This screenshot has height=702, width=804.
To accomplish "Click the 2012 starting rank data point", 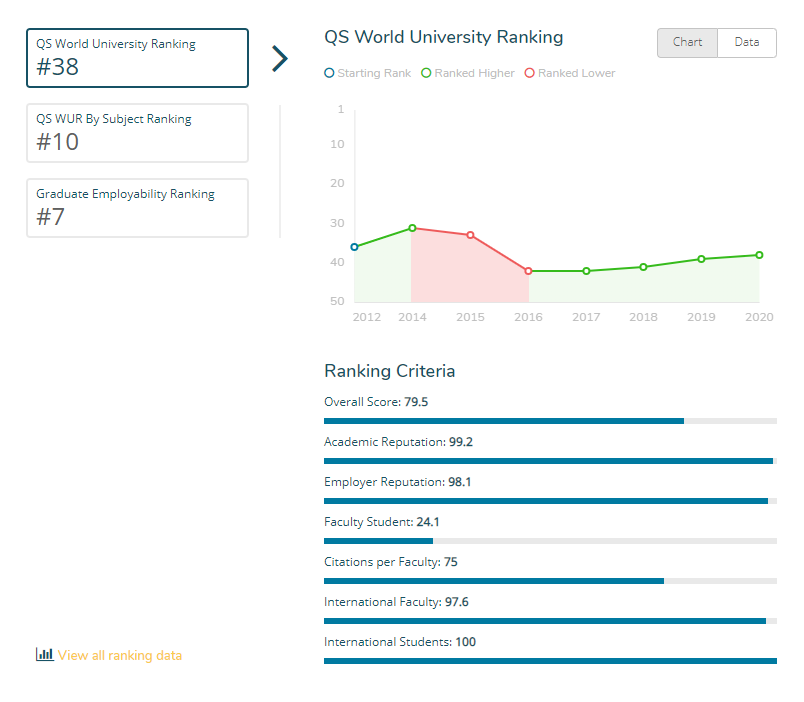I will coord(354,247).
